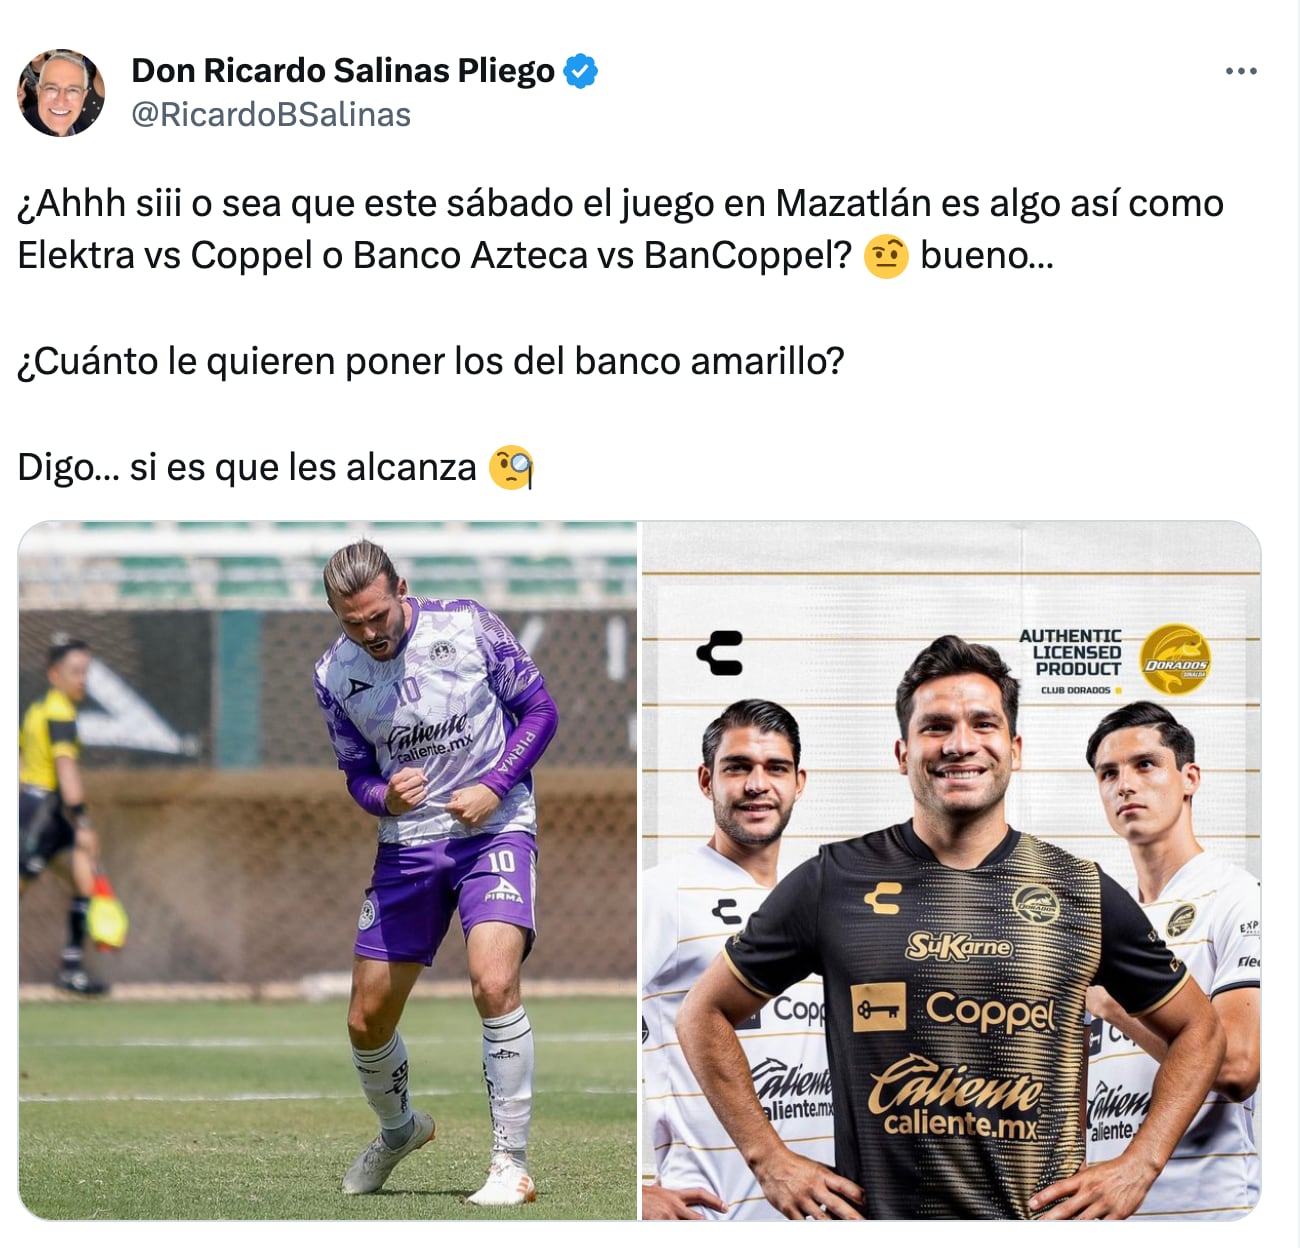1300x1248 pixels.
Task: Open the photo of the purple-kit player
Action: coord(328,870)
